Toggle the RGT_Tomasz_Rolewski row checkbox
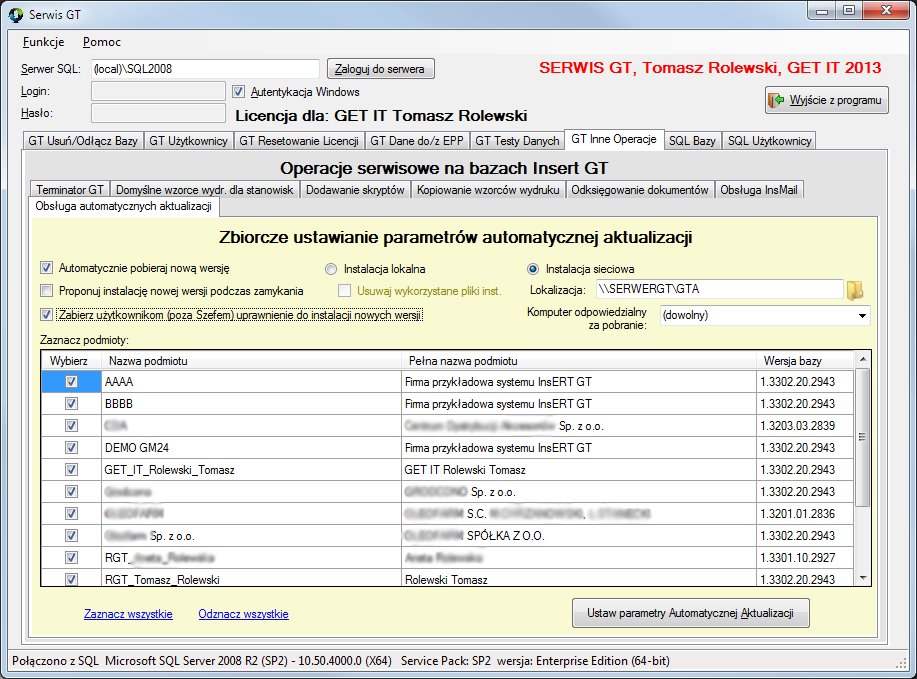Image resolution: width=917 pixels, height=679 pixels. 71,580
